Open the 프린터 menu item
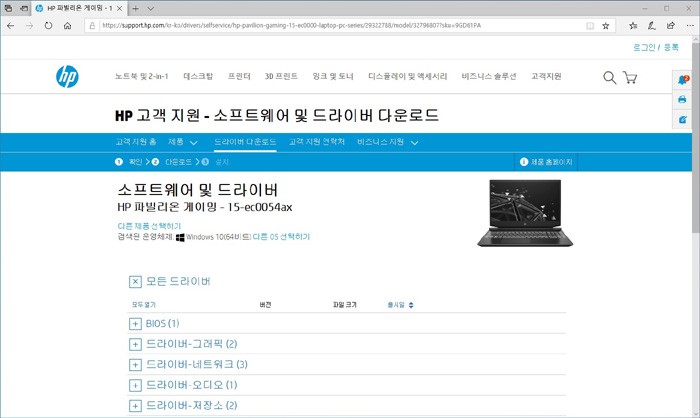 coord(239,77)
